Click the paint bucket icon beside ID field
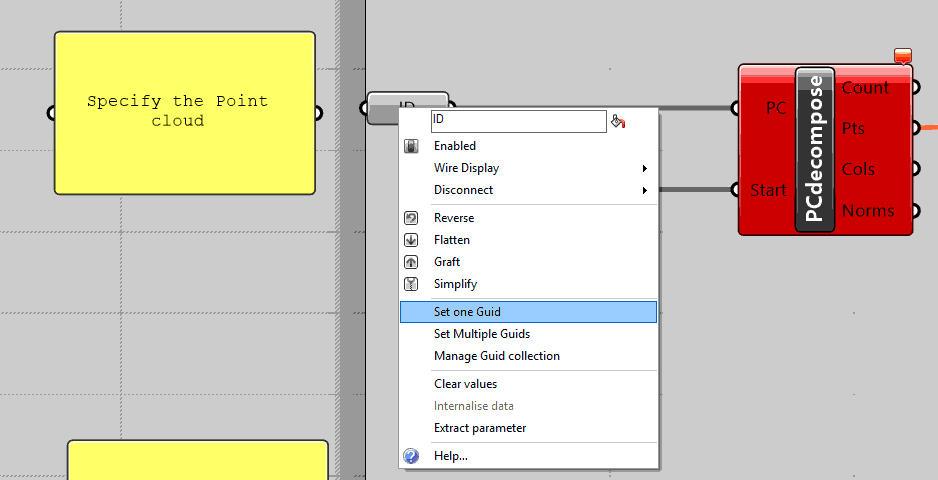The width and height of the screenshot is (938, 480). [618, 122]
